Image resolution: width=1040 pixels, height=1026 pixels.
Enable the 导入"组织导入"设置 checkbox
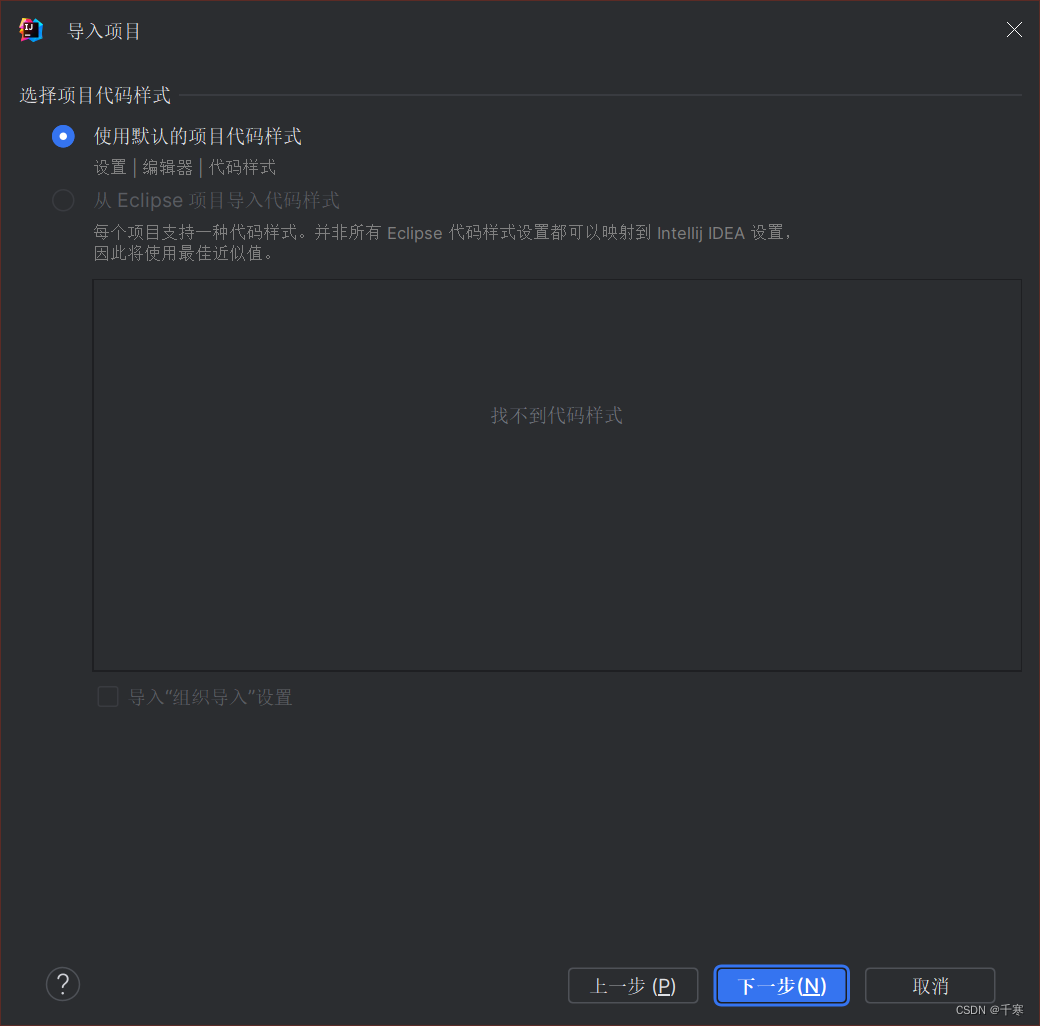tap(107, 696)
